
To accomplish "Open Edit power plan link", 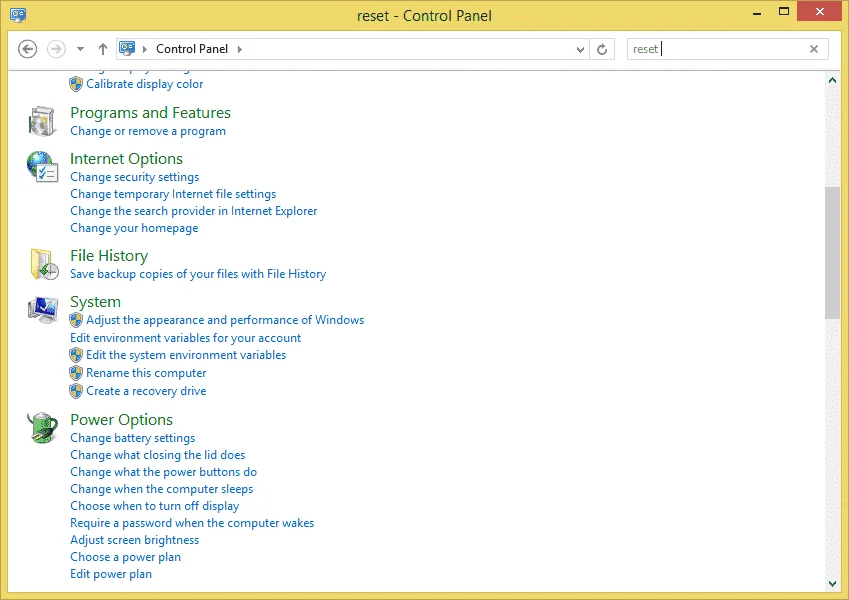I will [111, 574].
